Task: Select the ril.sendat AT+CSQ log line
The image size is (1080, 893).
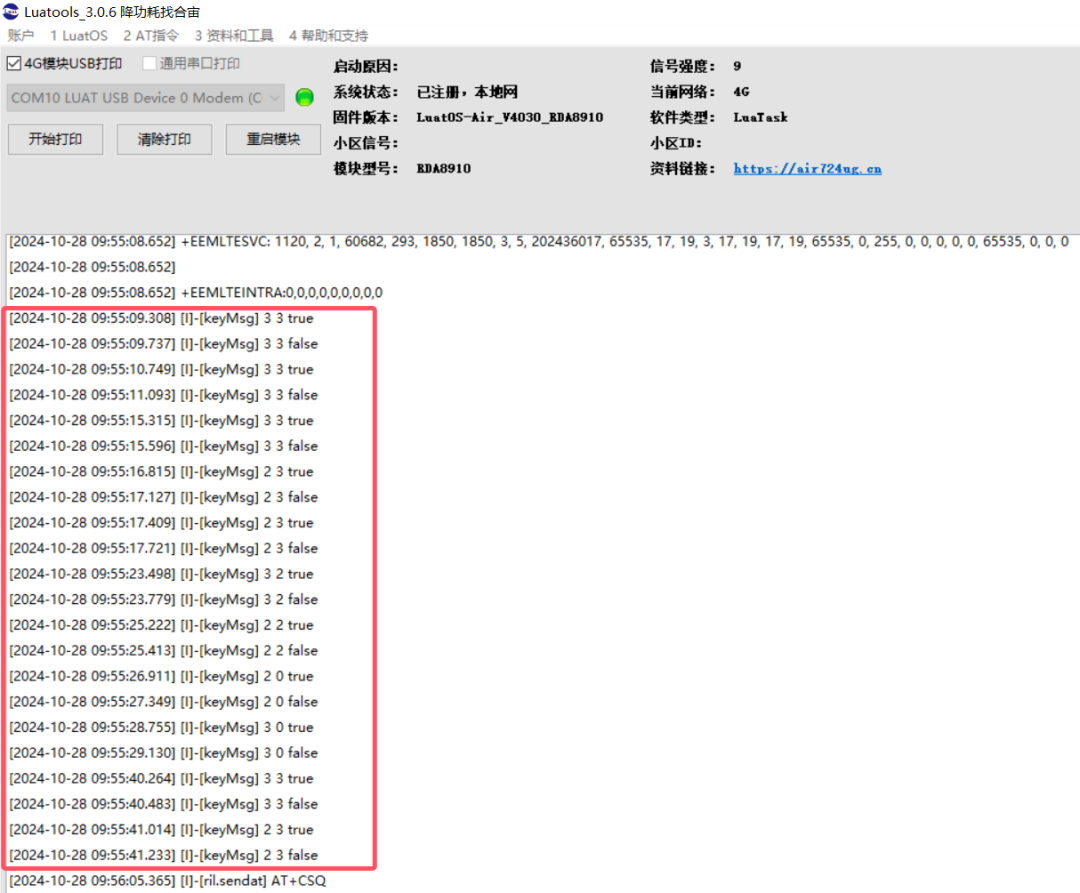Action: click(x=167, y=881)
